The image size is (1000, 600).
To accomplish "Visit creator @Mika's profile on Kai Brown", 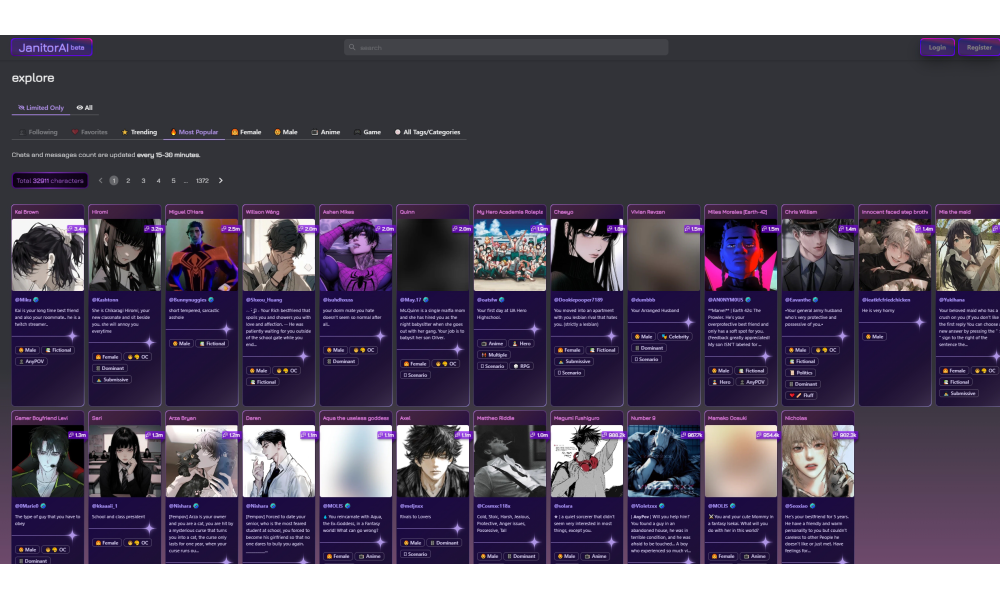I will (x=23, y=300).
